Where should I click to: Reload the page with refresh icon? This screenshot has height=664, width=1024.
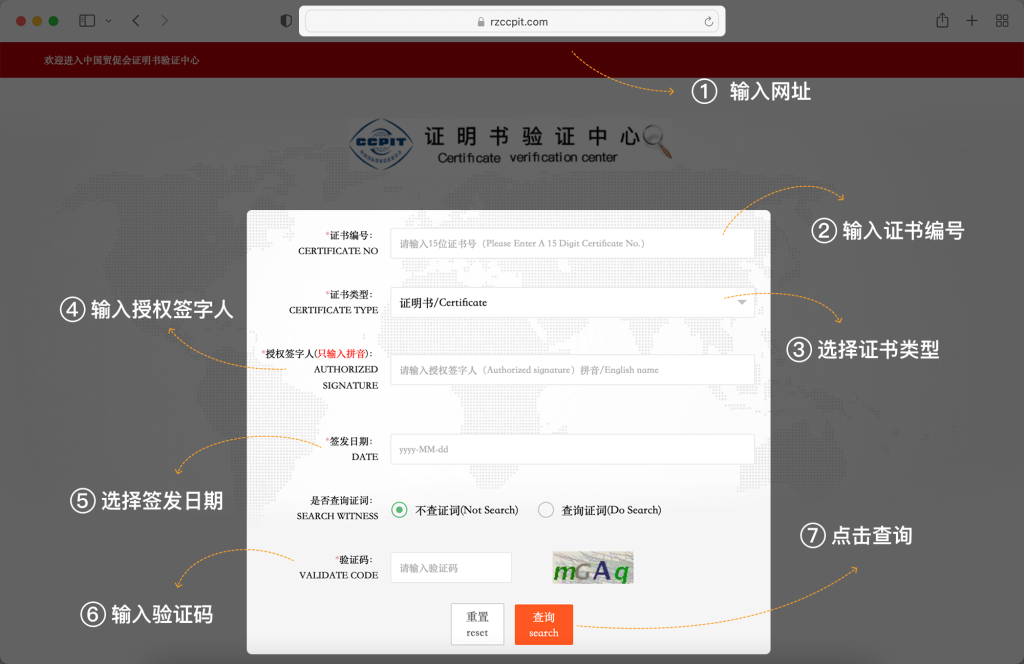[709, 22]
